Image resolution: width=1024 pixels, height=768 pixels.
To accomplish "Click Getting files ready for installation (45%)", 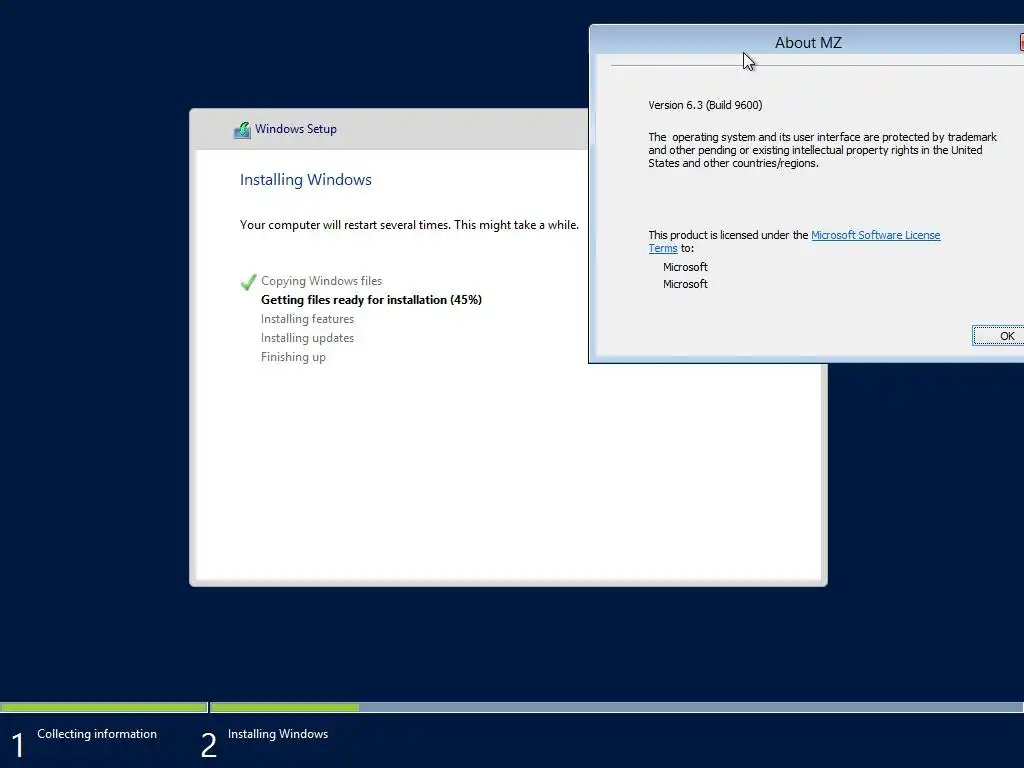I will pyautogui.click(x=371, y=300).
